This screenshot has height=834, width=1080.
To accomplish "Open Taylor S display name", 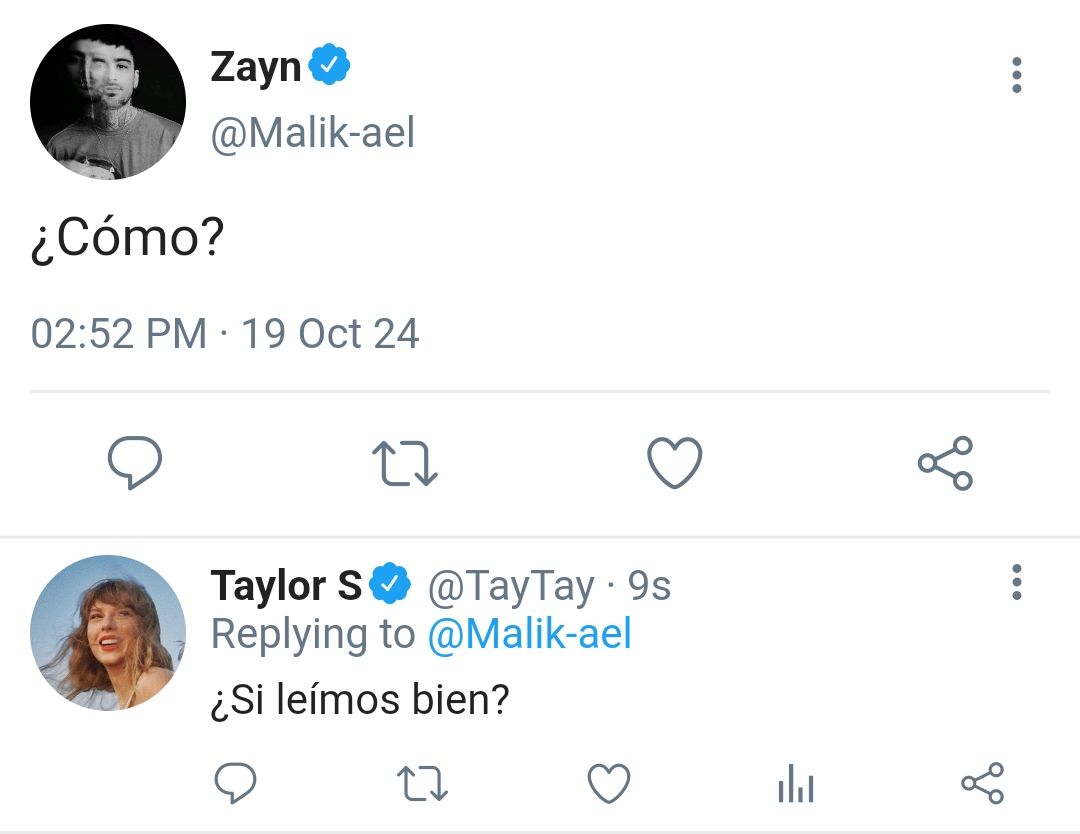I will pos(286,586).
